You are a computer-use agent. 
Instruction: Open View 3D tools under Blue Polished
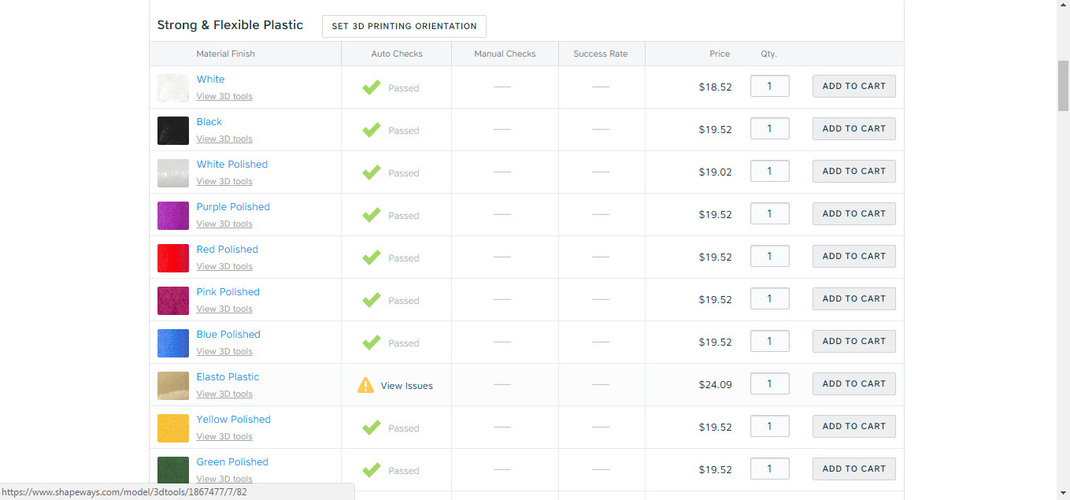[225, 351]
